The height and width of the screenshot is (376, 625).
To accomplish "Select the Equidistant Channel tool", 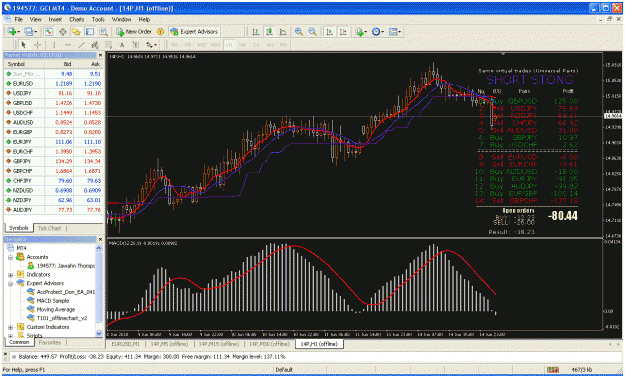I will coord(95,45).
